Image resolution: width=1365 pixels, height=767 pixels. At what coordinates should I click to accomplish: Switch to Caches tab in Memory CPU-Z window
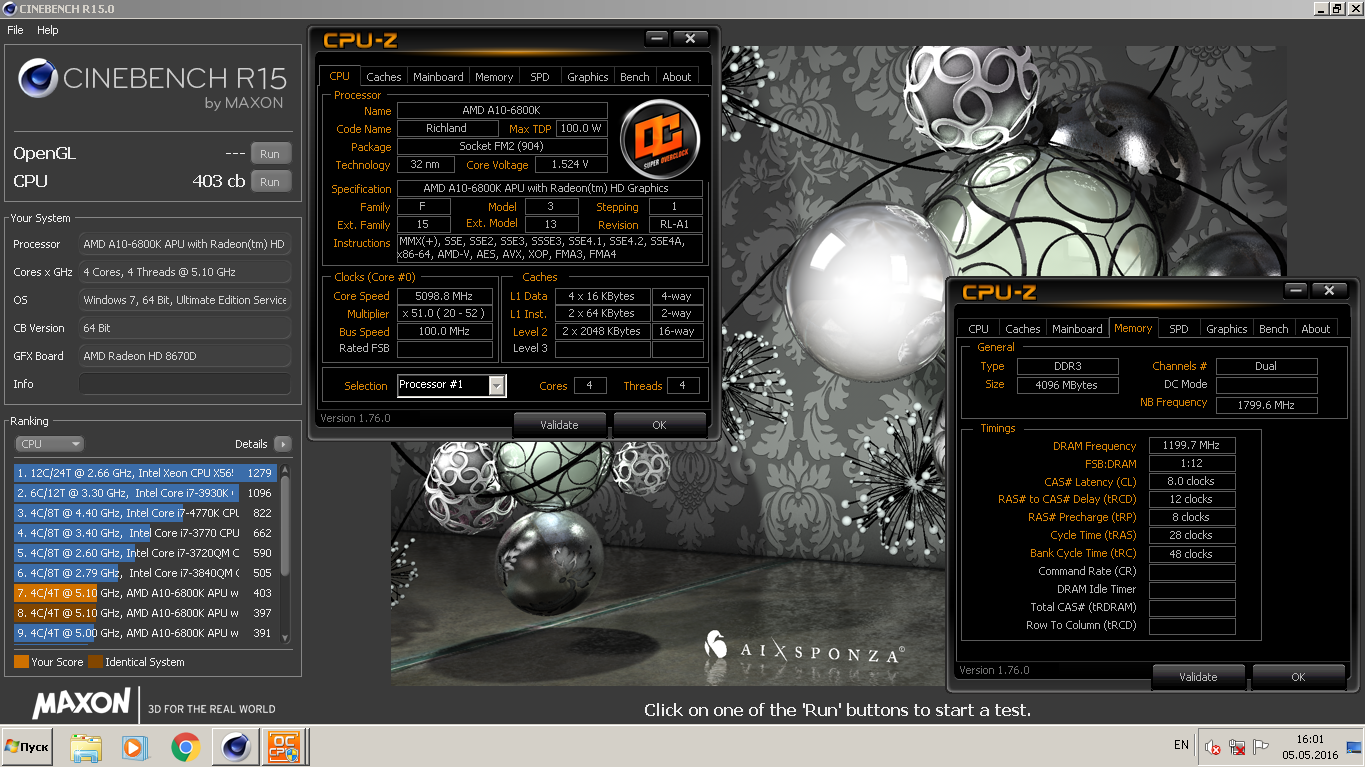(x=1023, y=329)
